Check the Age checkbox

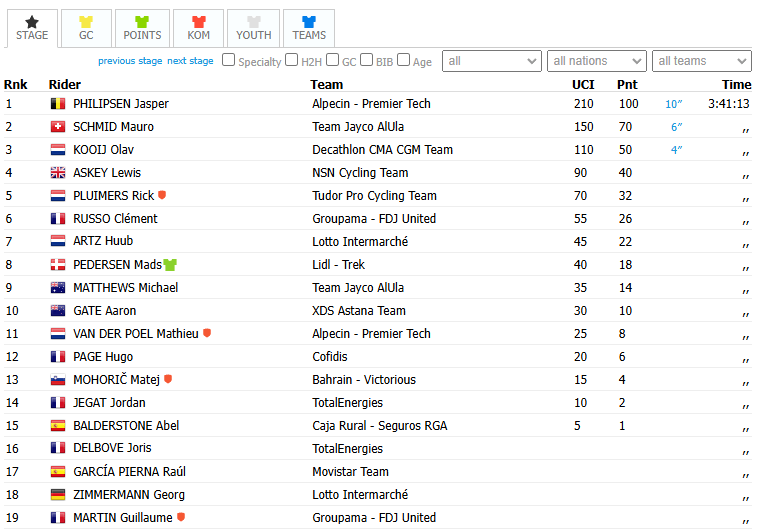point(403,60)
